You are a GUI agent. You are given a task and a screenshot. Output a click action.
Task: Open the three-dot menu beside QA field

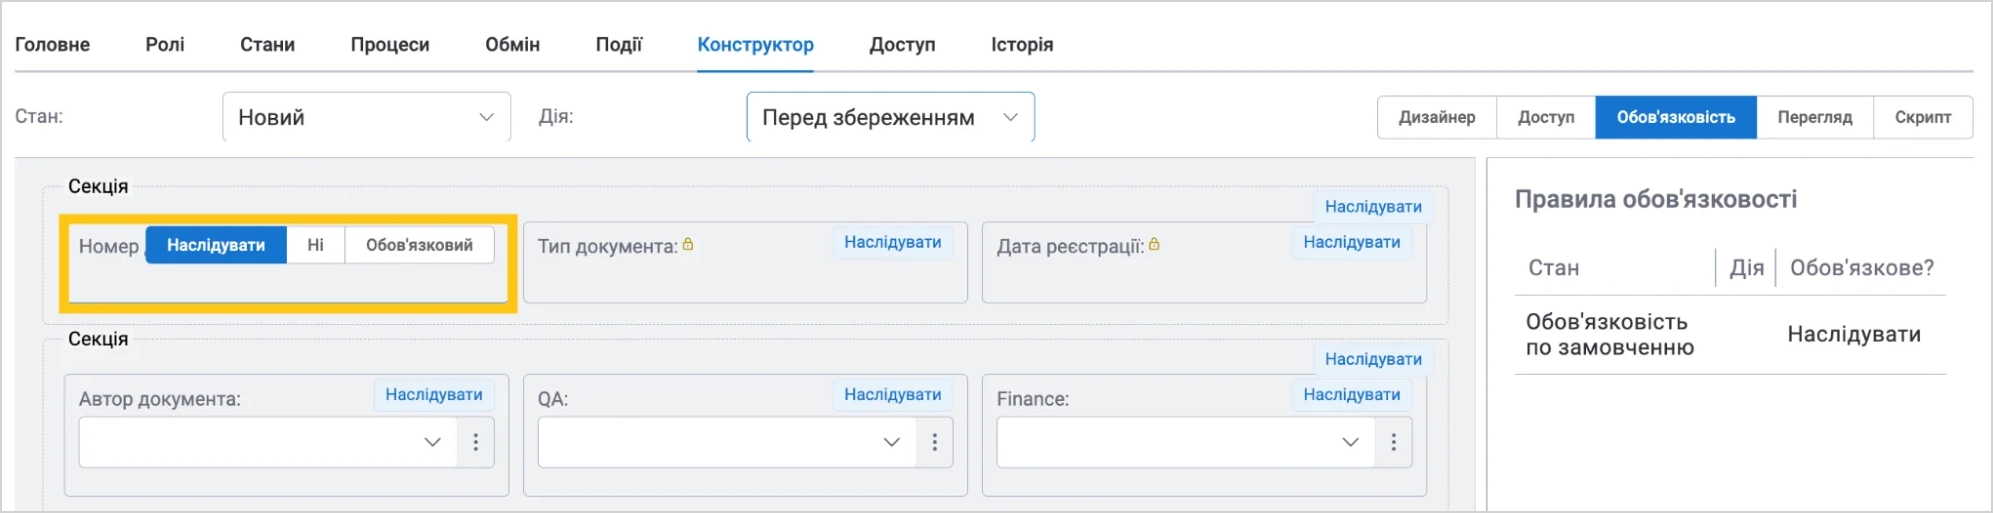[935, 442]
